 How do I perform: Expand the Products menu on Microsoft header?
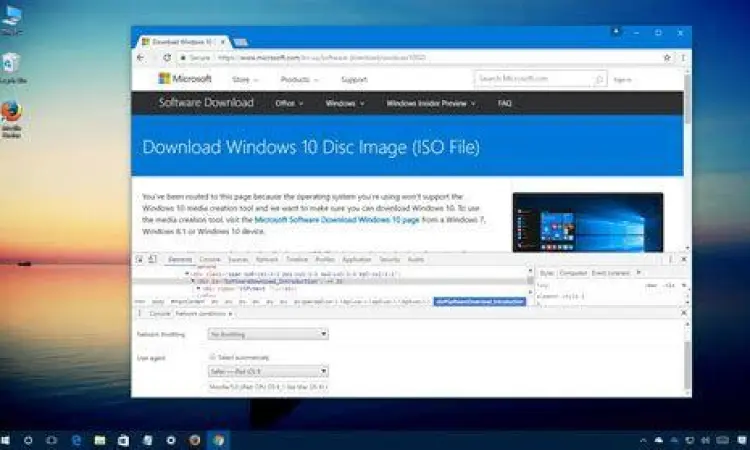tap(299, 79)
